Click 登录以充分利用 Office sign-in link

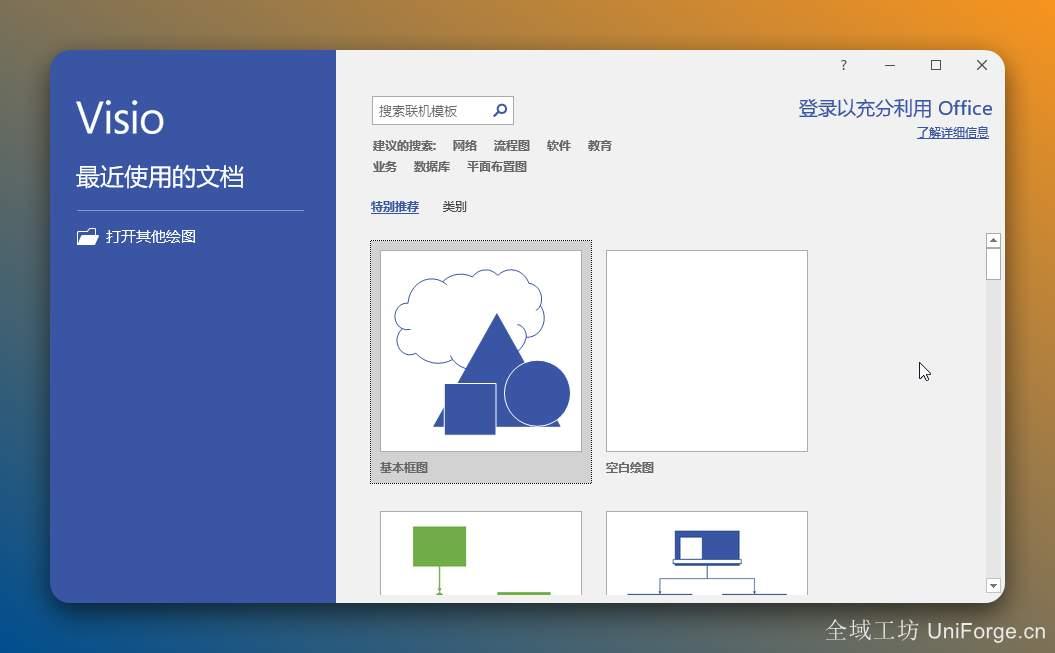coord(895,108)
